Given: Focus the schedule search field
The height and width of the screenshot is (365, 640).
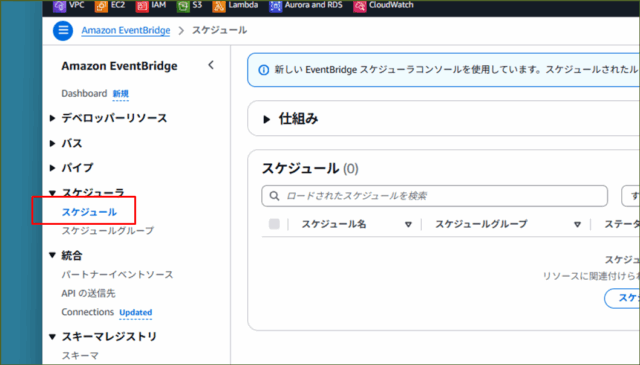Looking at the screenshot, I should (434, 196).
